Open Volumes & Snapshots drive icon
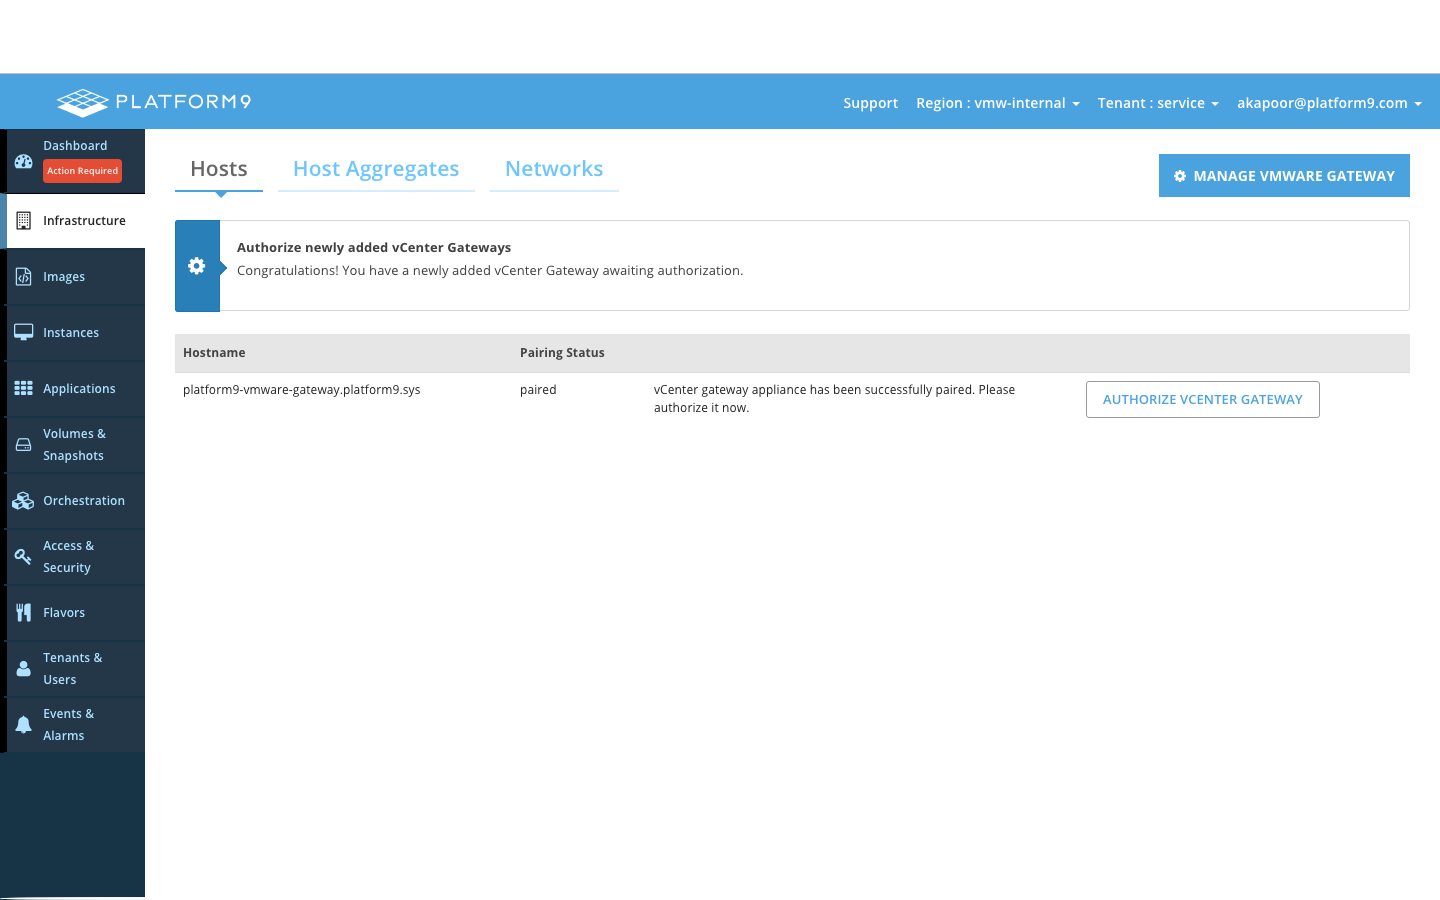The width and height of the screenshot is (1440, 900). 24,445
